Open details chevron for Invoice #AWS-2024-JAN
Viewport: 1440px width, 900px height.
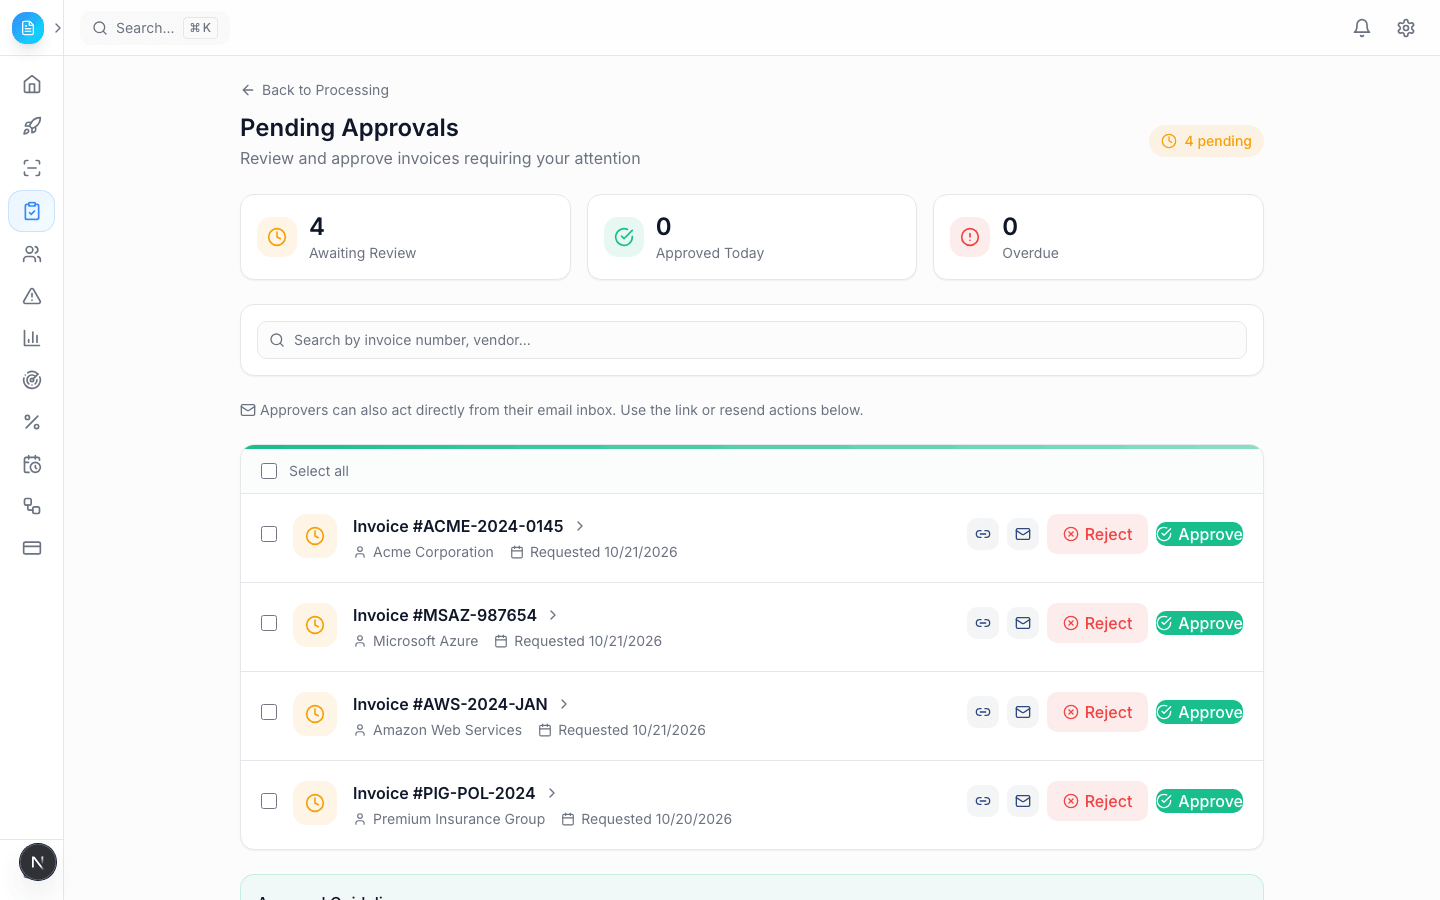[x=564, y=704]
